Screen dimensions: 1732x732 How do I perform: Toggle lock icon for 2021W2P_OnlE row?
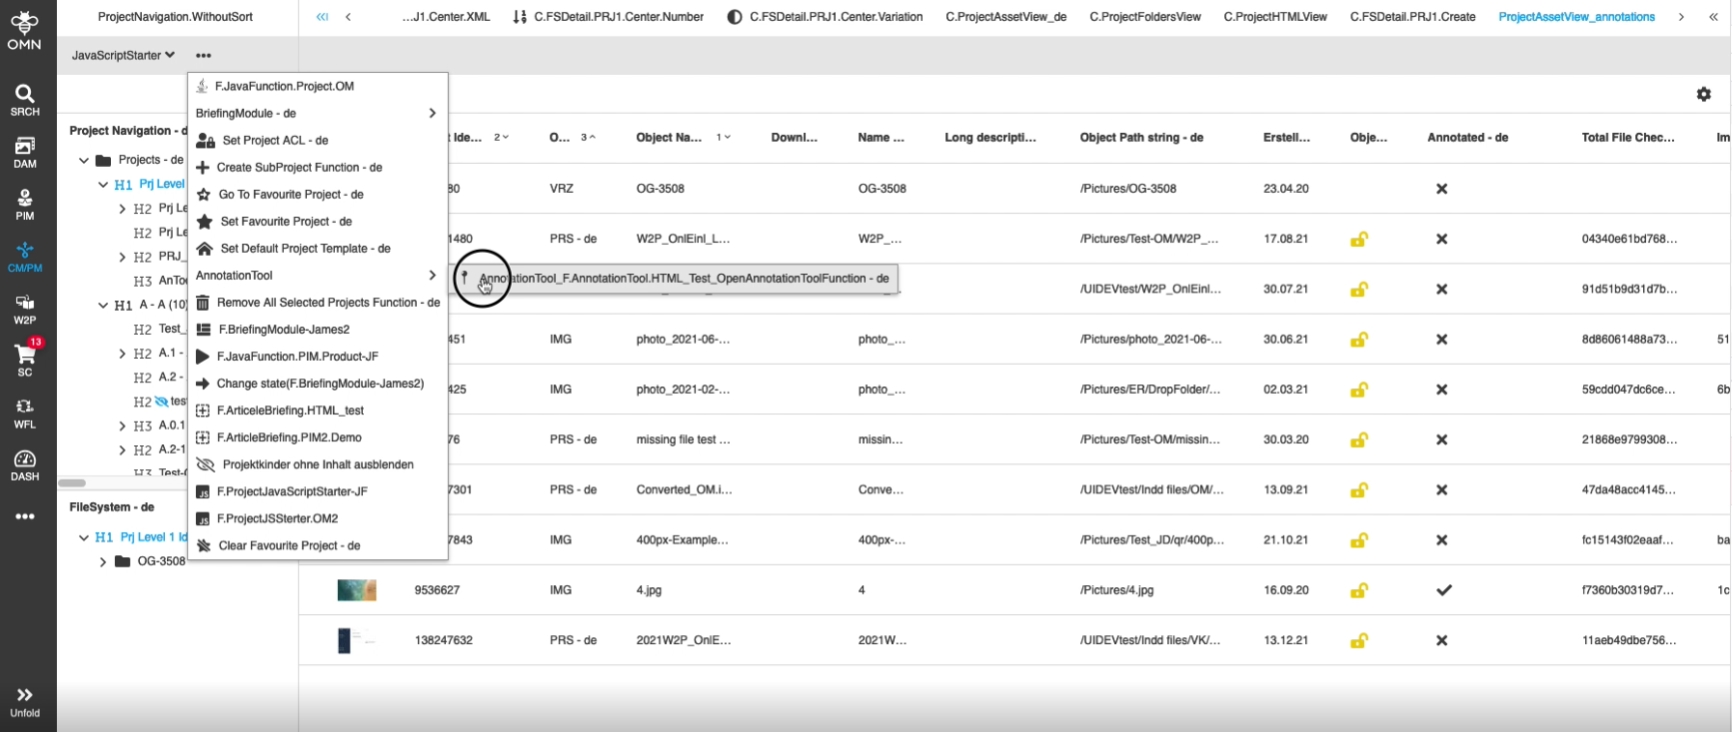tap(1359, 640)
